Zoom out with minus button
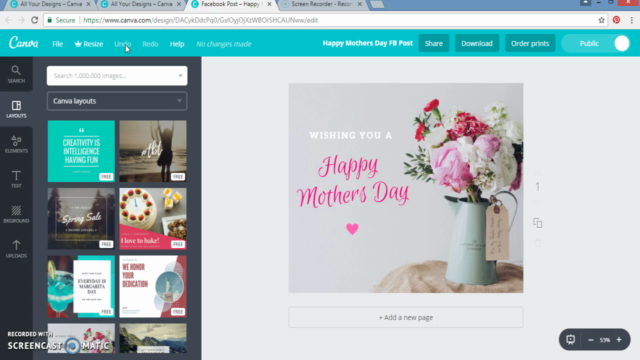 coord(591,340)
